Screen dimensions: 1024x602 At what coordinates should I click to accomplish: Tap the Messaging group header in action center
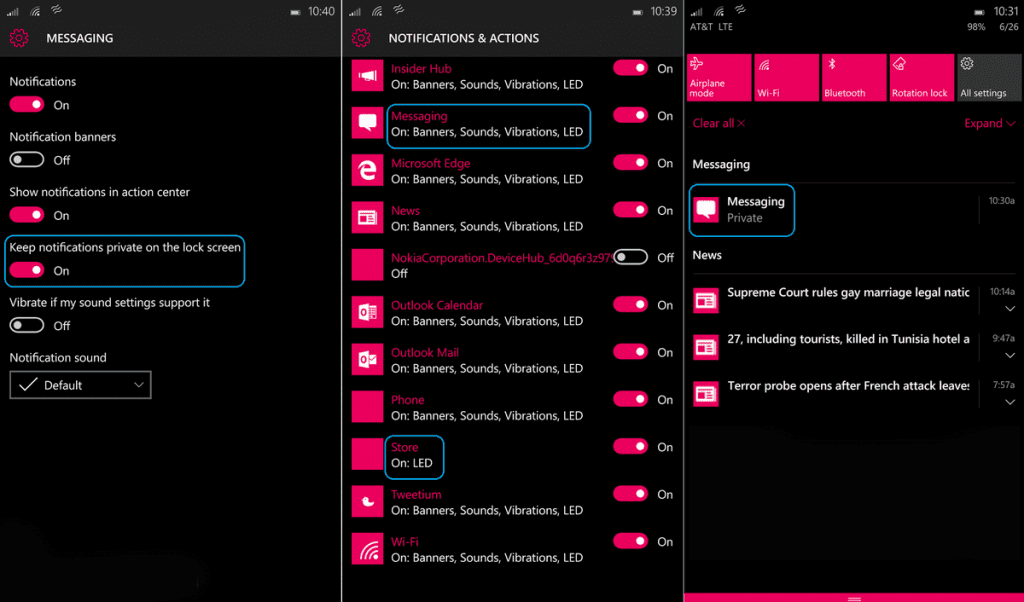(x=721, y=165)
